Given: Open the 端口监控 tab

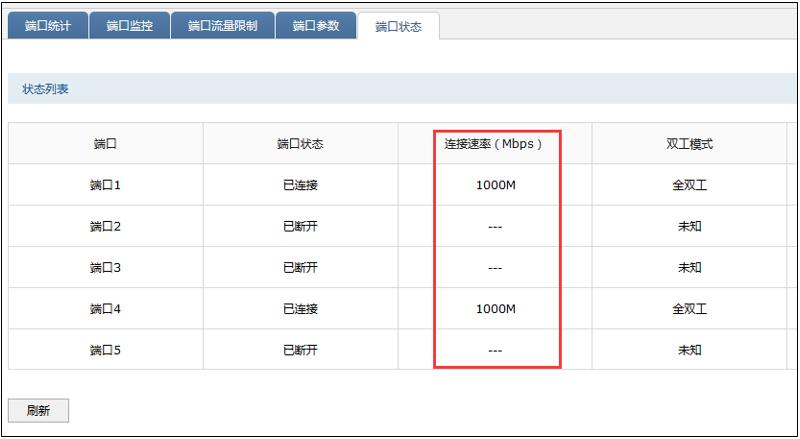Looking at the screenshot, I should (x=130, y=26).
